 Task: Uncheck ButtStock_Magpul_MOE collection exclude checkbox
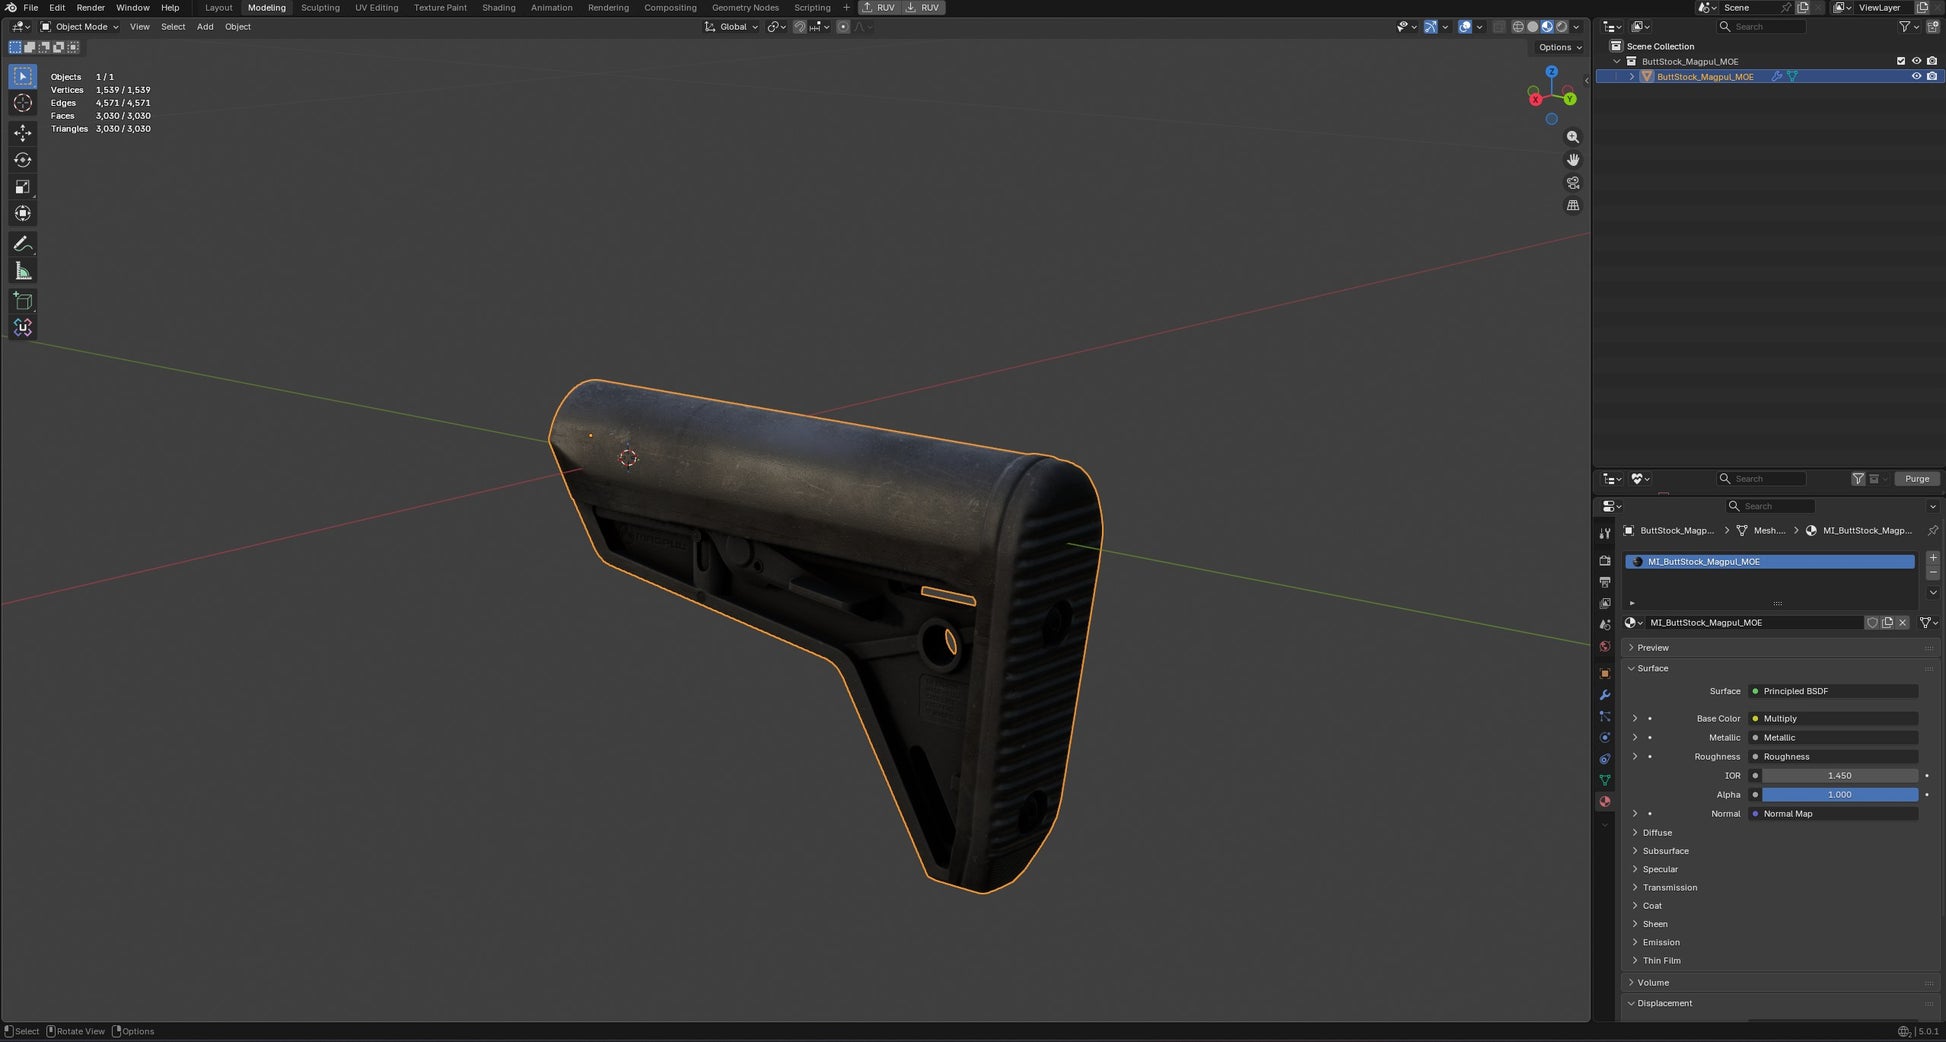click(1901, 61)
